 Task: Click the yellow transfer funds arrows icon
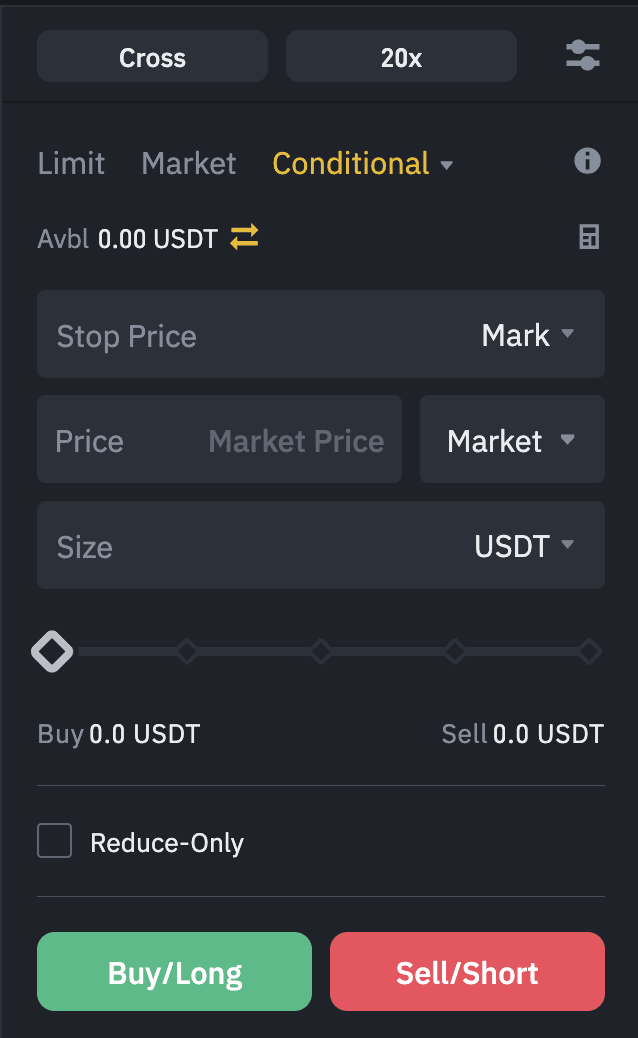point(244,237)
